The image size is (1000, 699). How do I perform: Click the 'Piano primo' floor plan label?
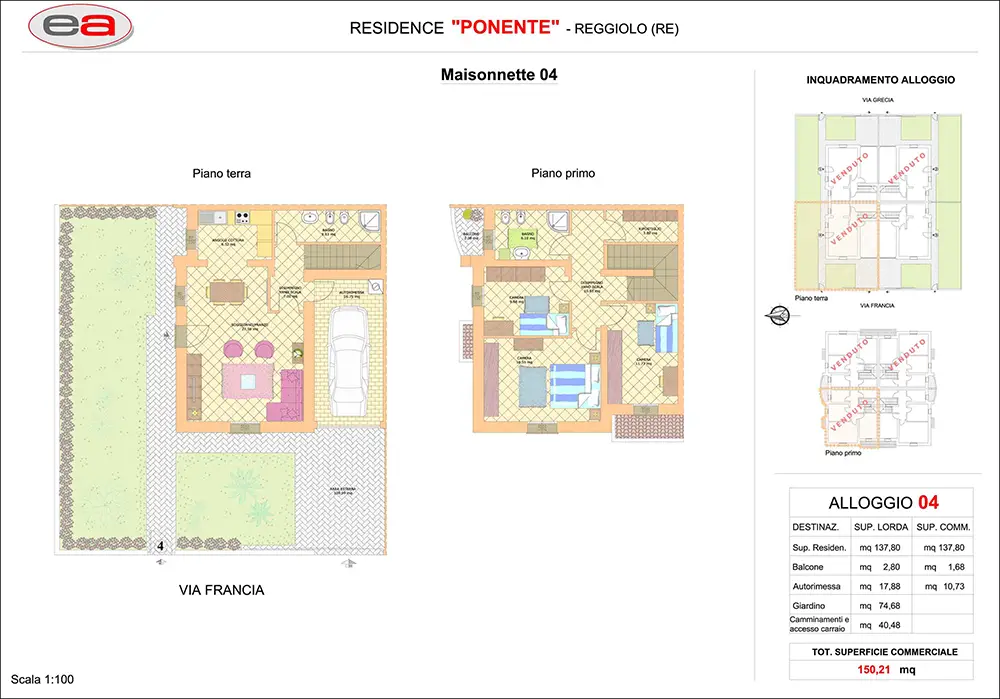click(563, 173)
